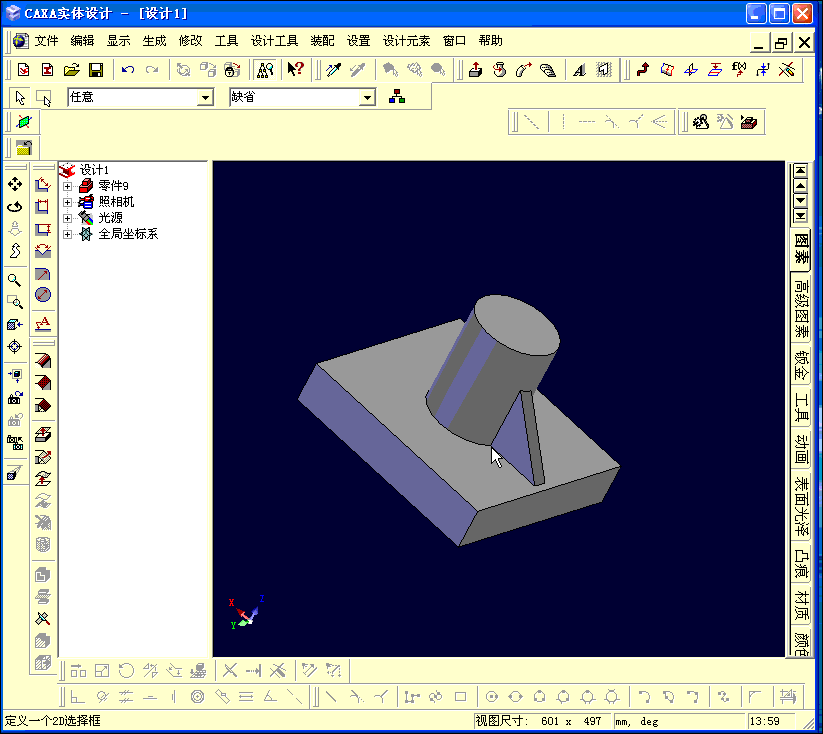Viewport: 823px width, 734px height.
Task: Jump to first catalog tab with top arrow
Action: pos(800,171)
